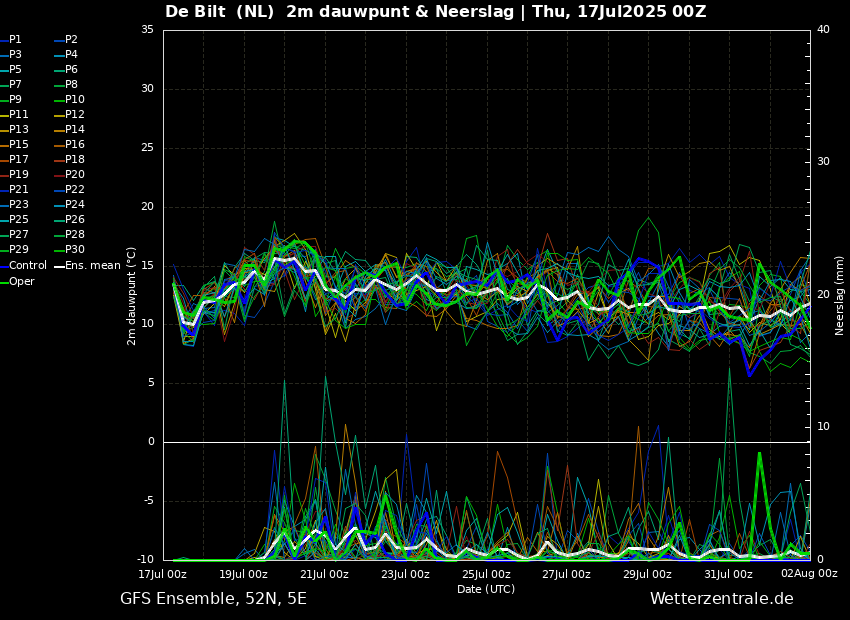850x620 pixels.
Task: Click the GFS Ensemble, 52N, 5E caption
Action: pos(213,599)
